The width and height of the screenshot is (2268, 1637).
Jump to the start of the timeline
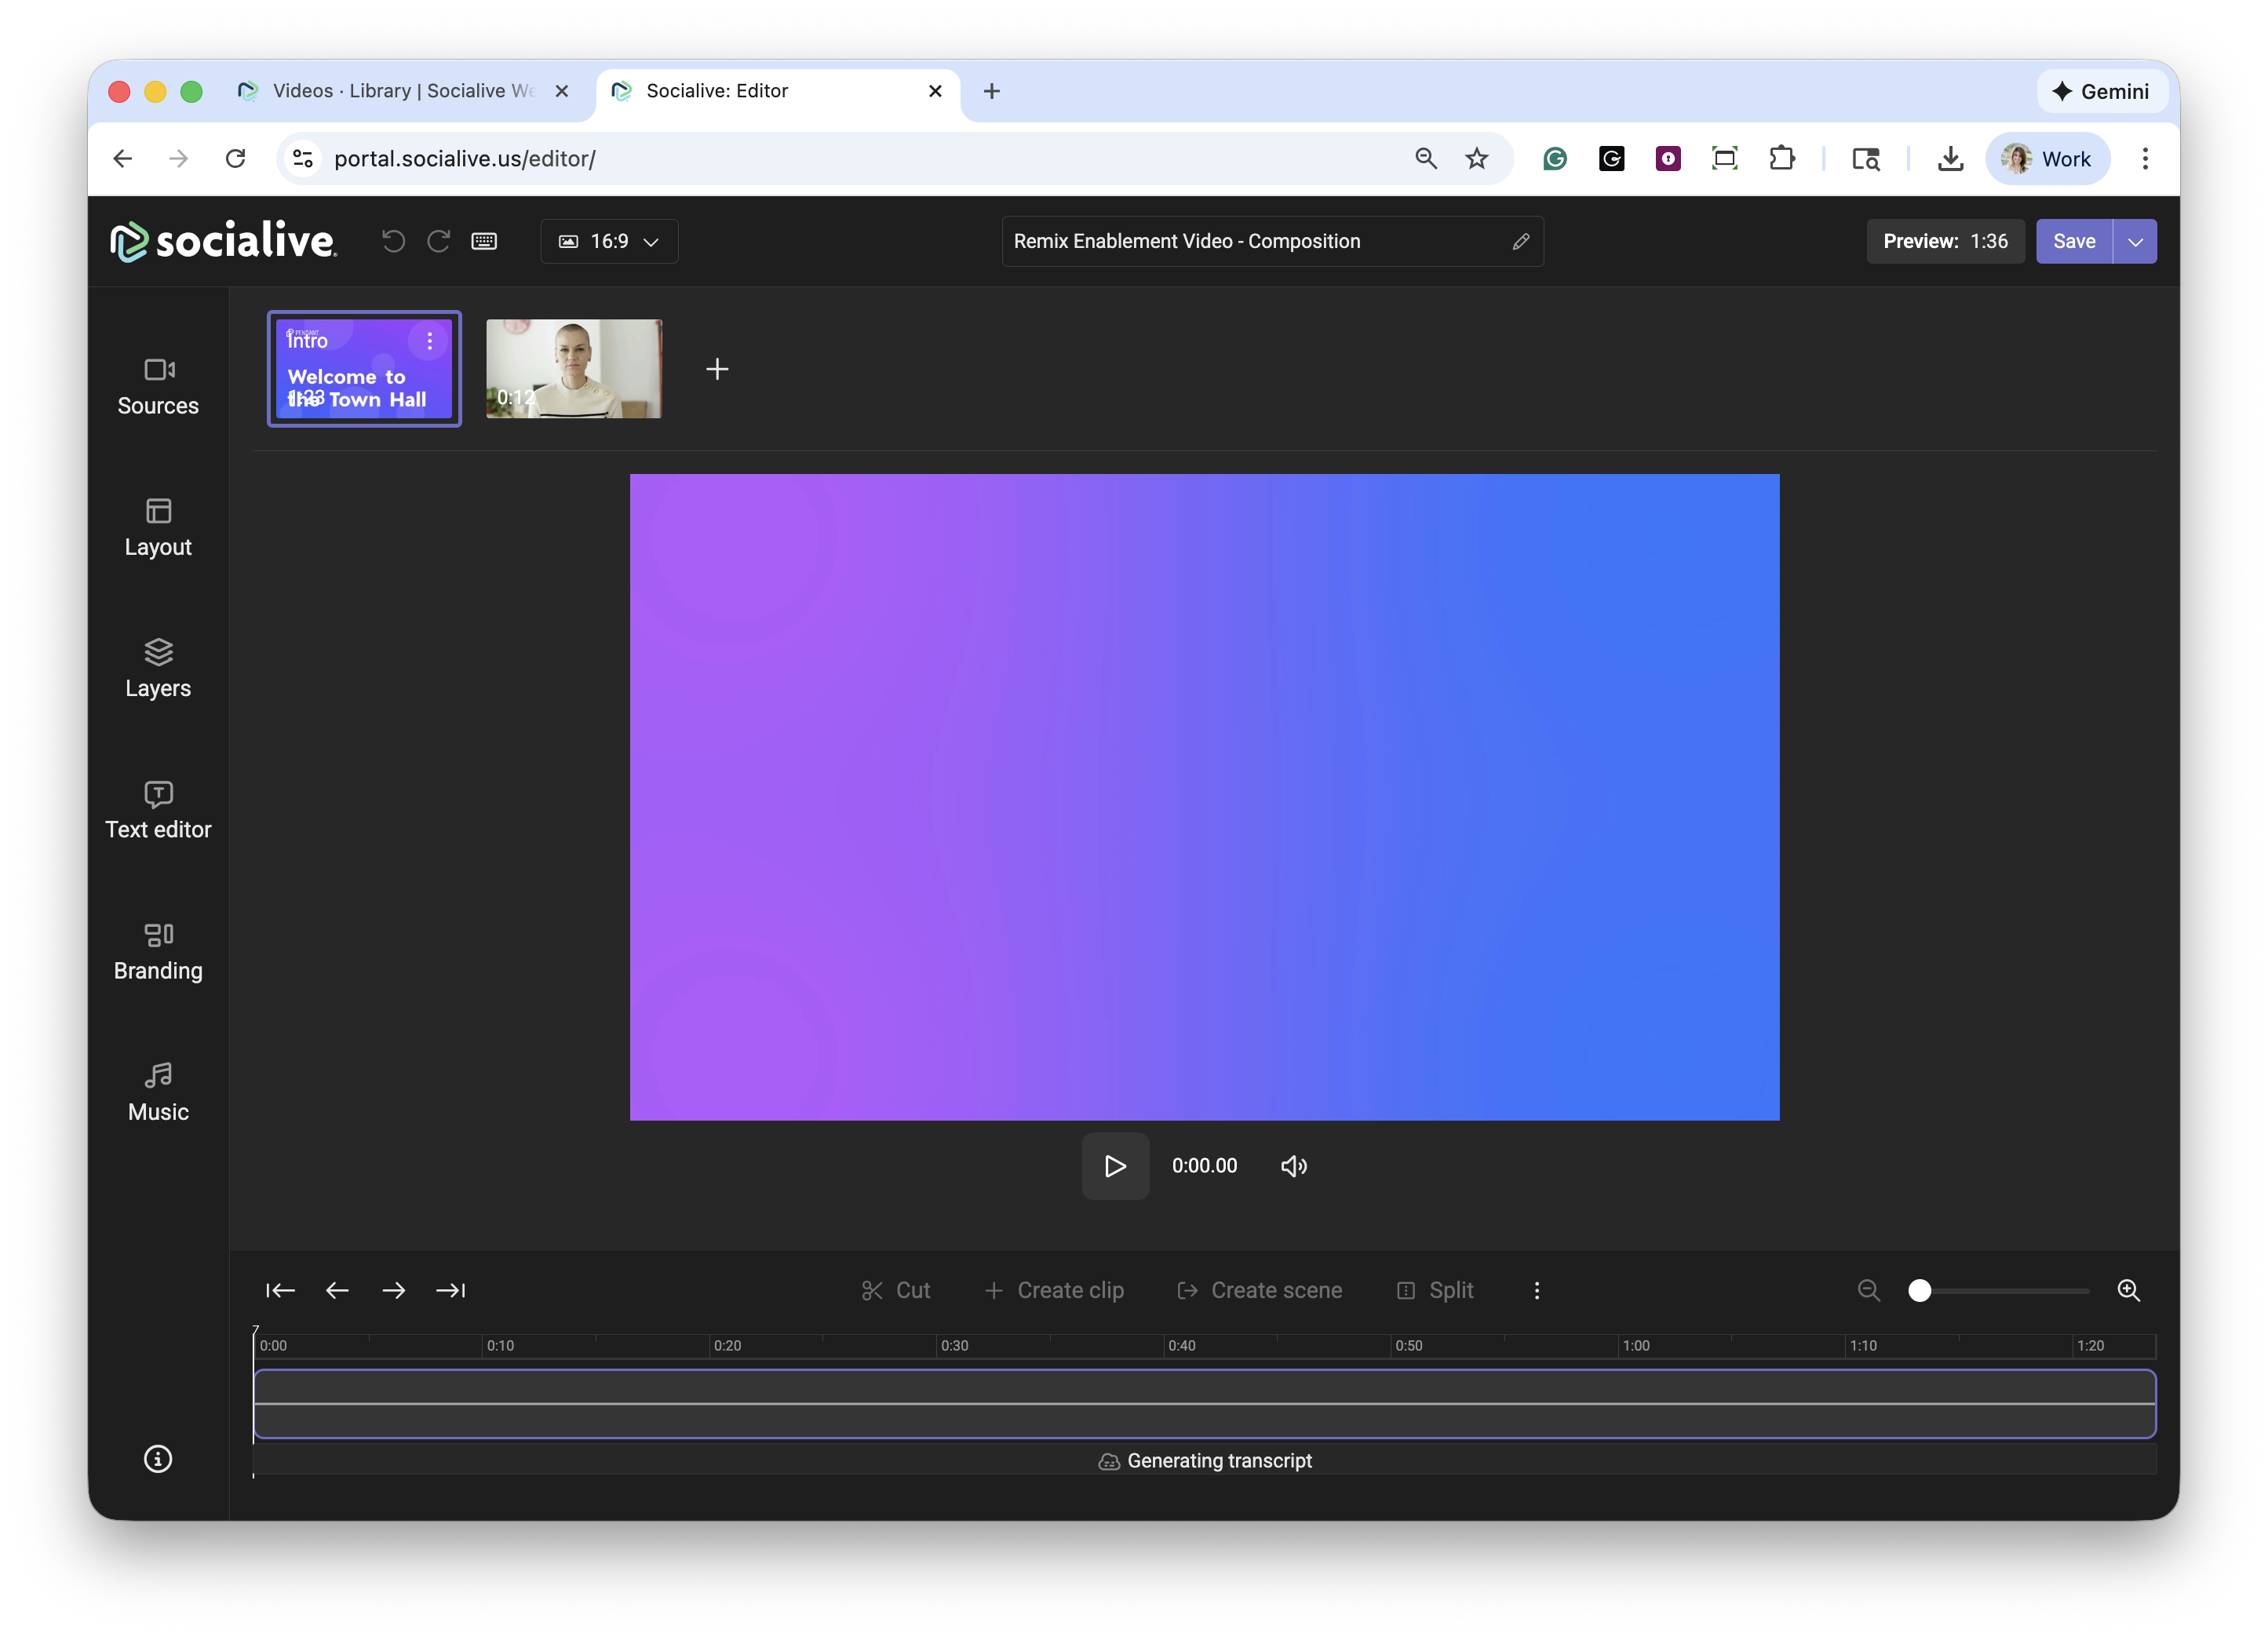click(280, 1290)
